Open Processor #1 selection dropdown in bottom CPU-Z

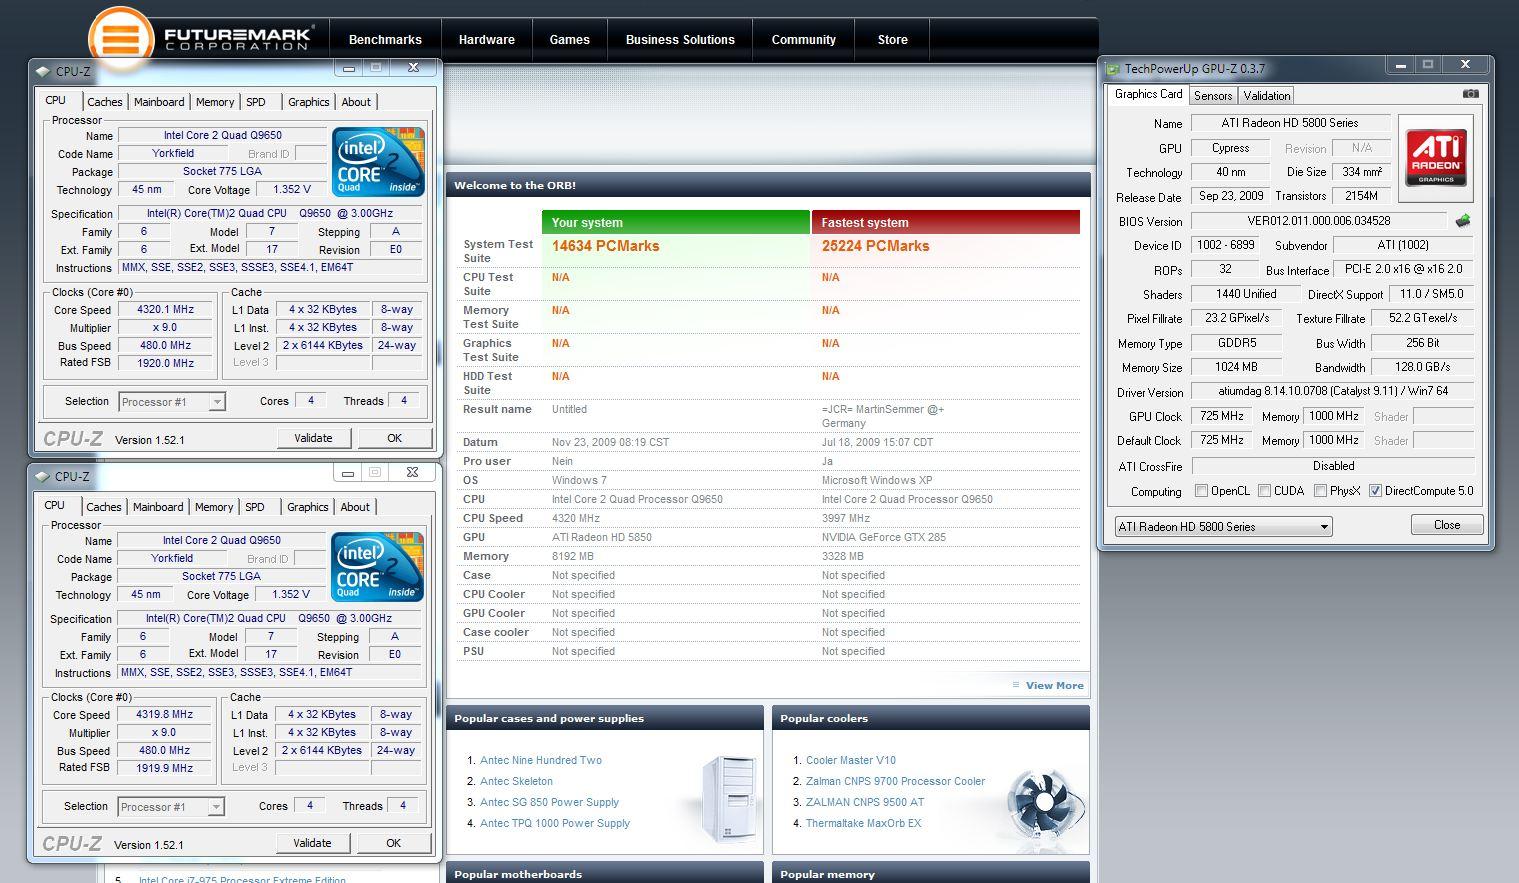[171, 807]
